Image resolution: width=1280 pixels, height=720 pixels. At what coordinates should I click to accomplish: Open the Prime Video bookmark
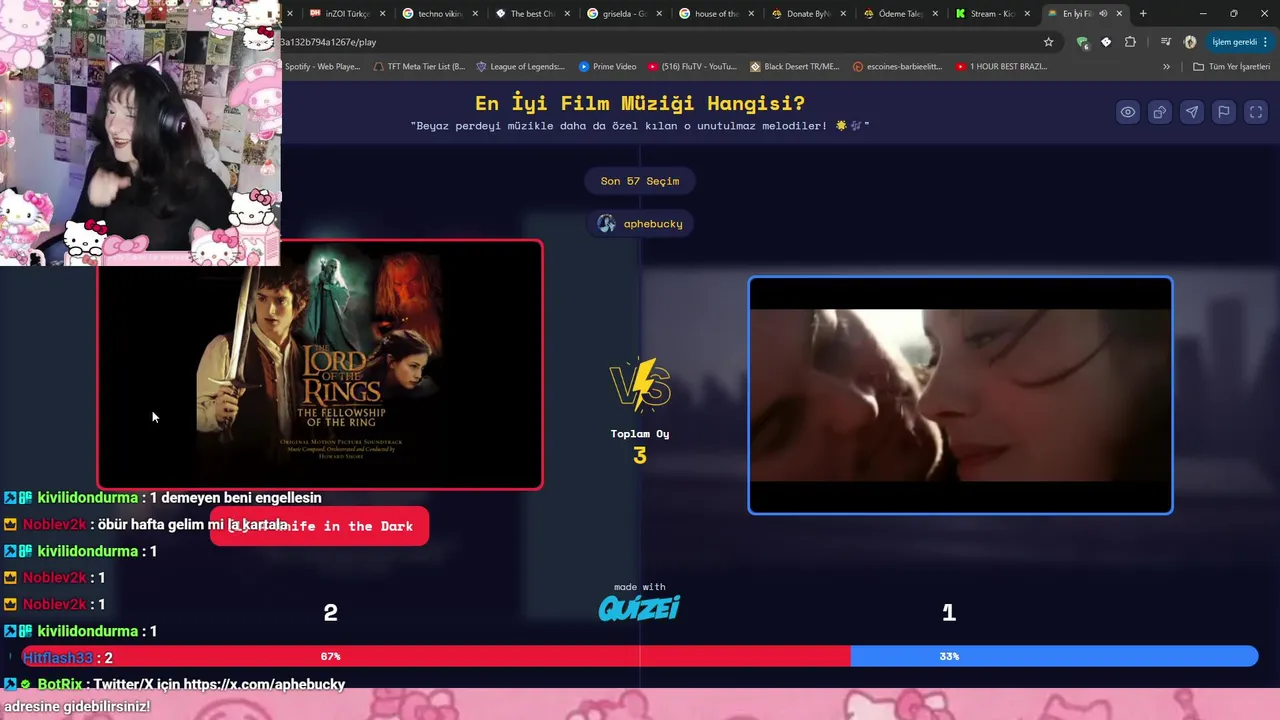point(607,67)
